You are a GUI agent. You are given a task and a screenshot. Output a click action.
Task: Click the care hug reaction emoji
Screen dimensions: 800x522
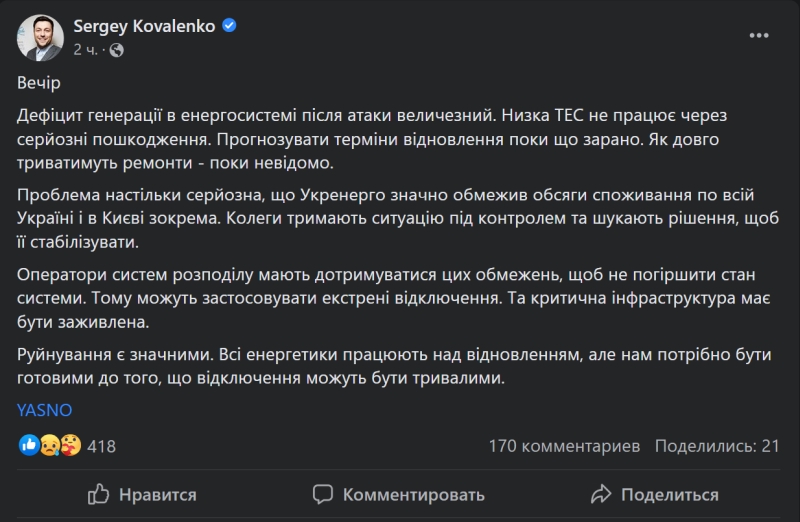(68, 445)
